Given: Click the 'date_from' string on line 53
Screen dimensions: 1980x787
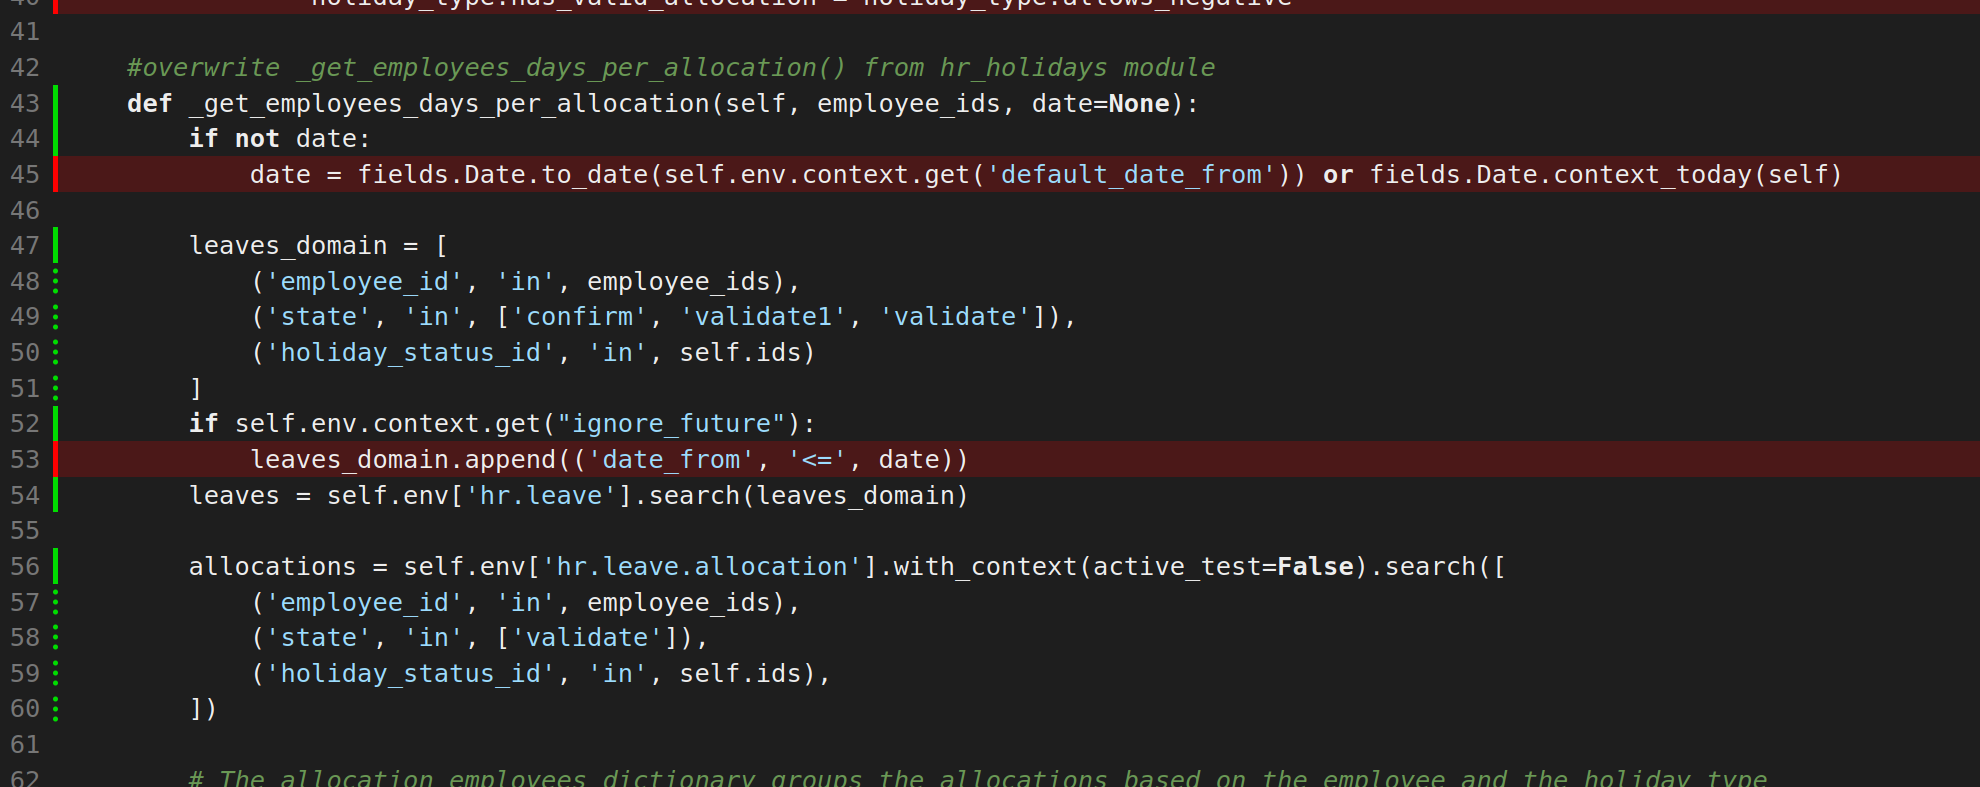Looking at the screenshot, I should tap(671, 459).
